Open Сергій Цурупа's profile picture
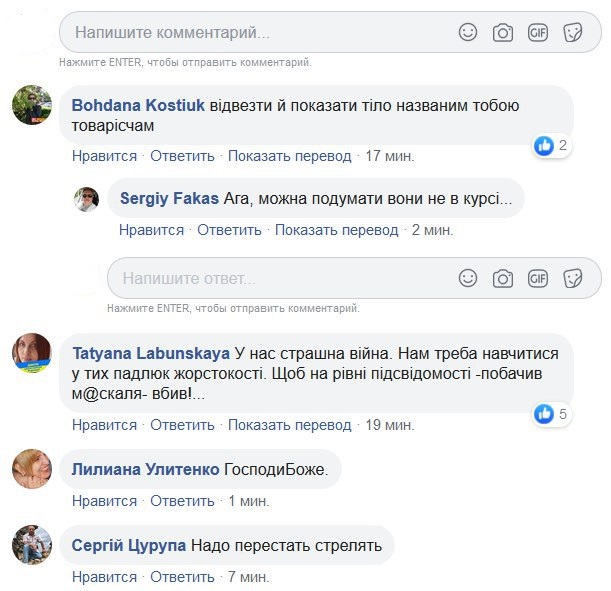 (x=31, y=545)
